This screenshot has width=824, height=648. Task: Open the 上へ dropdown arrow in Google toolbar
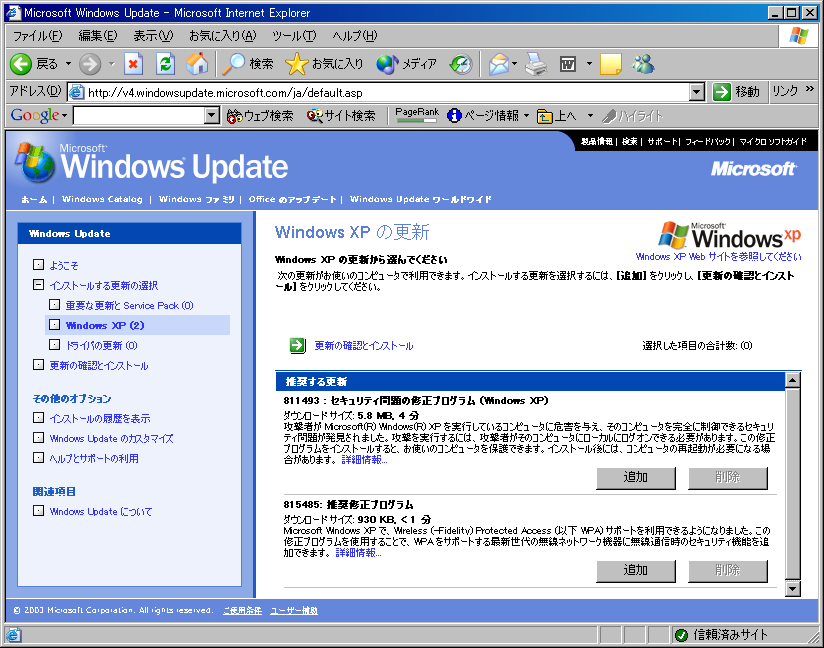[590, 116]
